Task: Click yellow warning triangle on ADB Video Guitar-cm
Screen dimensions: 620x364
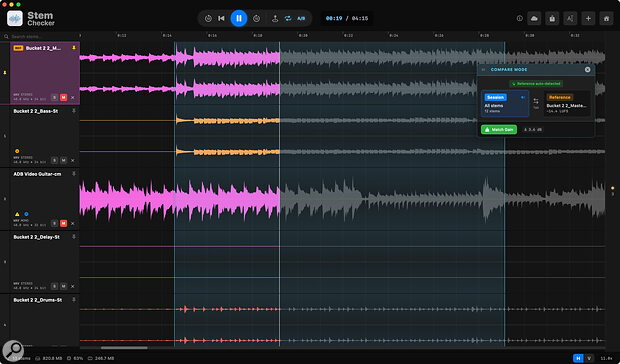Action: tap(17, 214)
